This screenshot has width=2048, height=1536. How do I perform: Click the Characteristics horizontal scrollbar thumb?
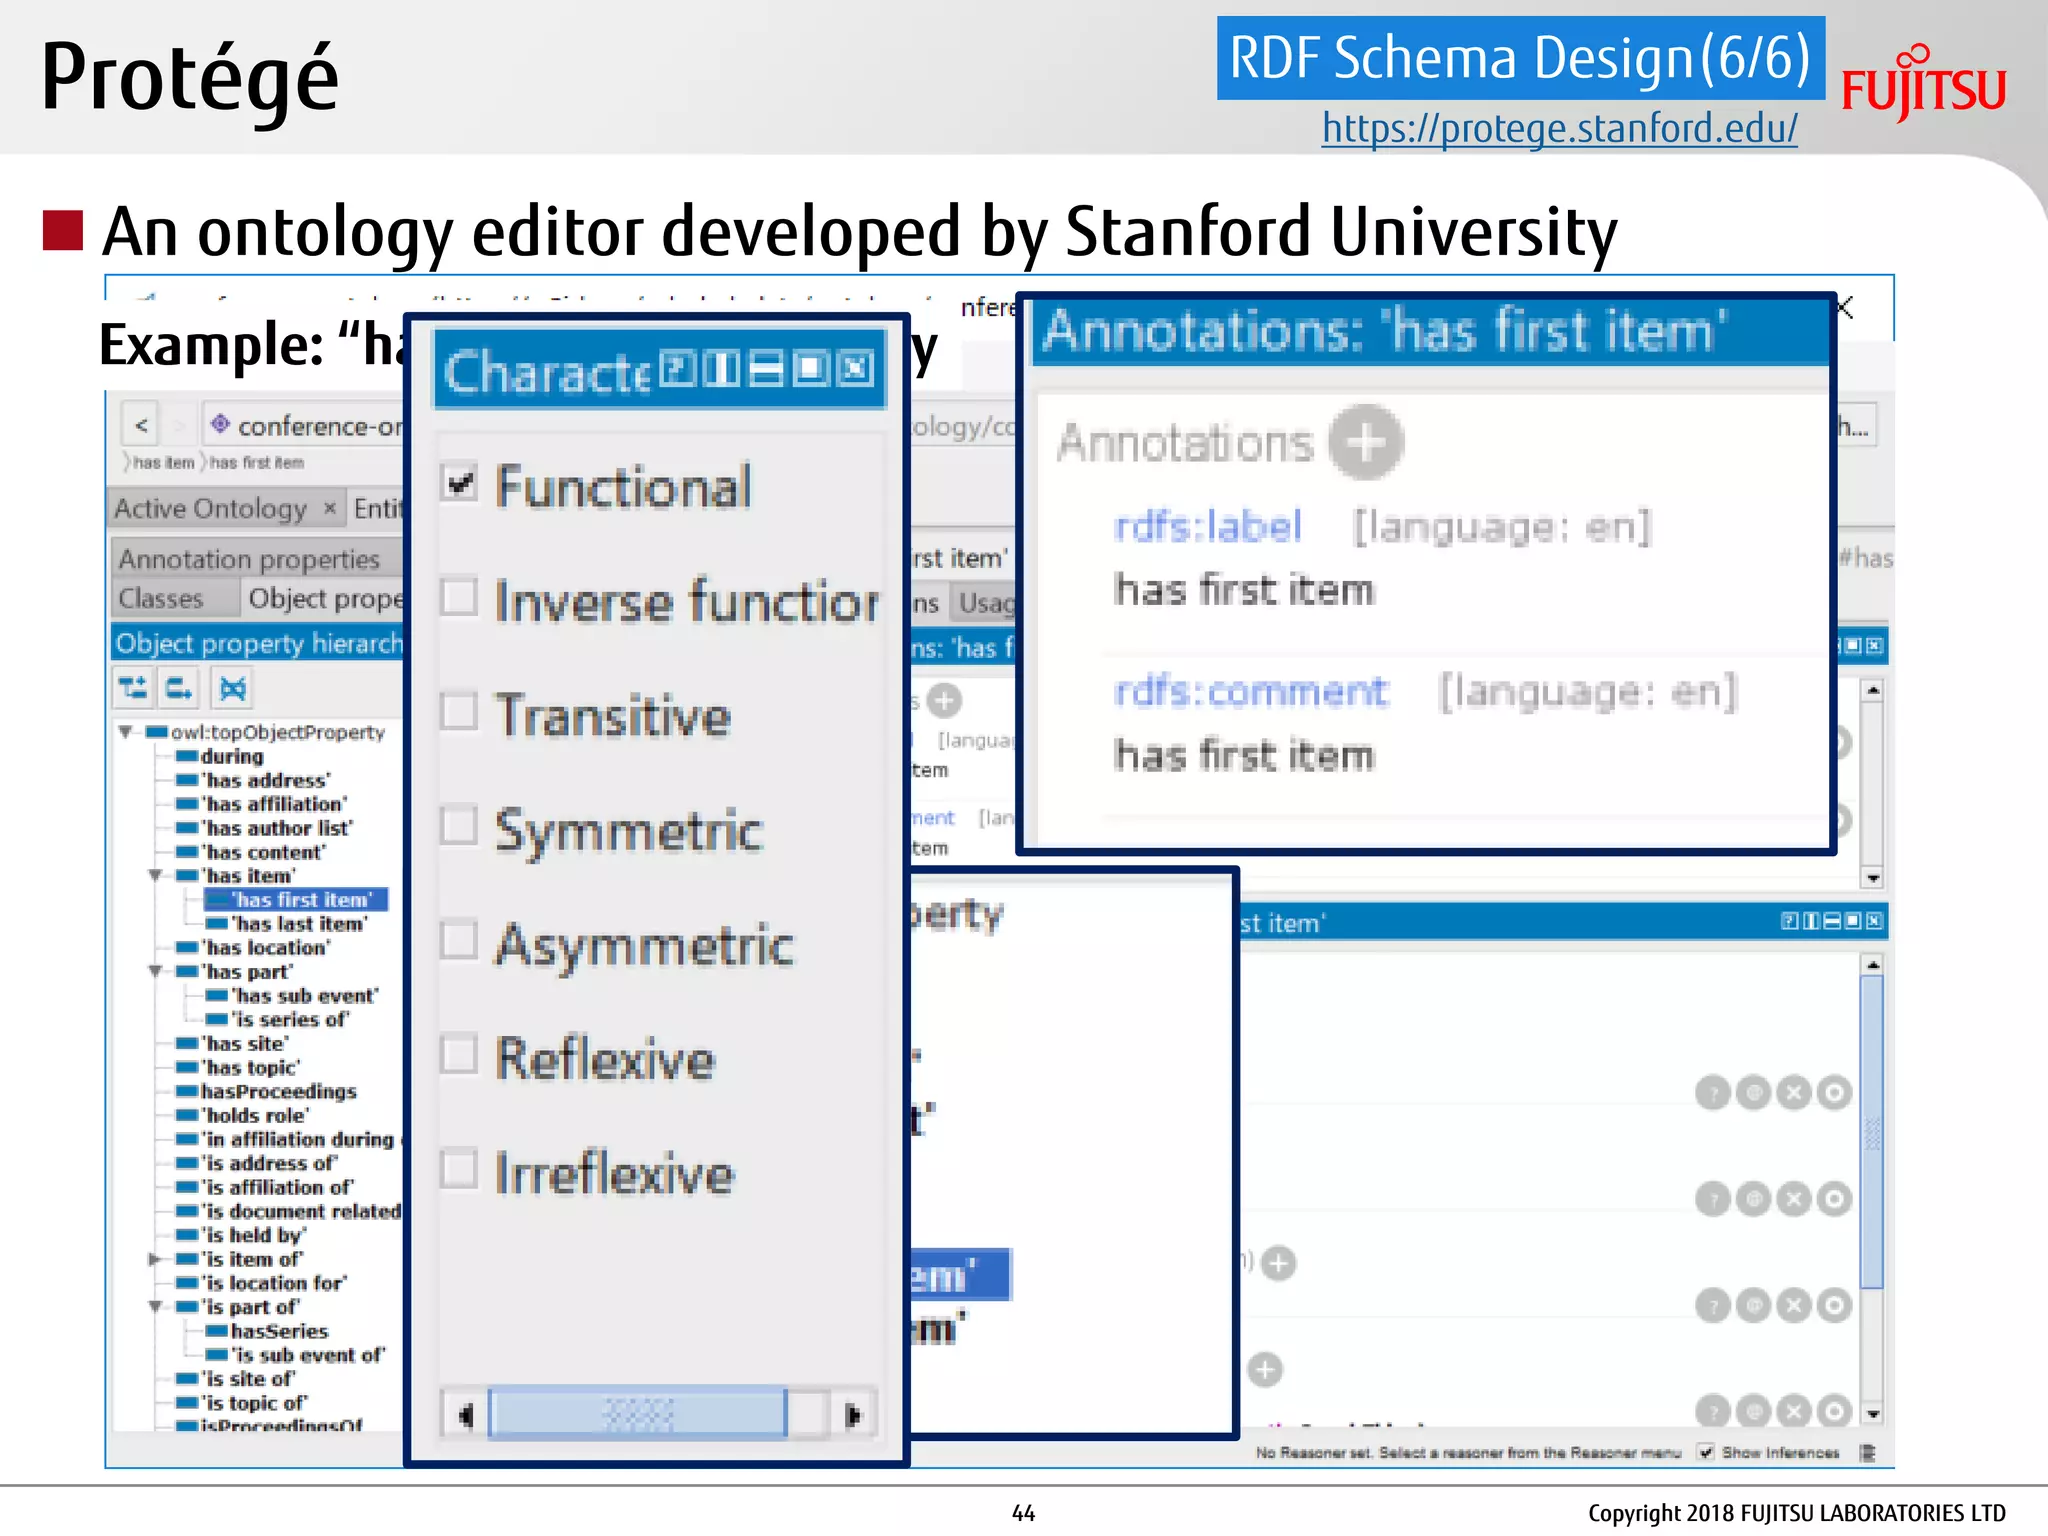638,1414
